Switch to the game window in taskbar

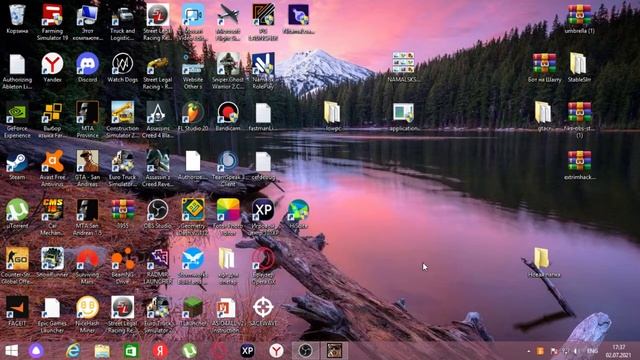(334, 351)
